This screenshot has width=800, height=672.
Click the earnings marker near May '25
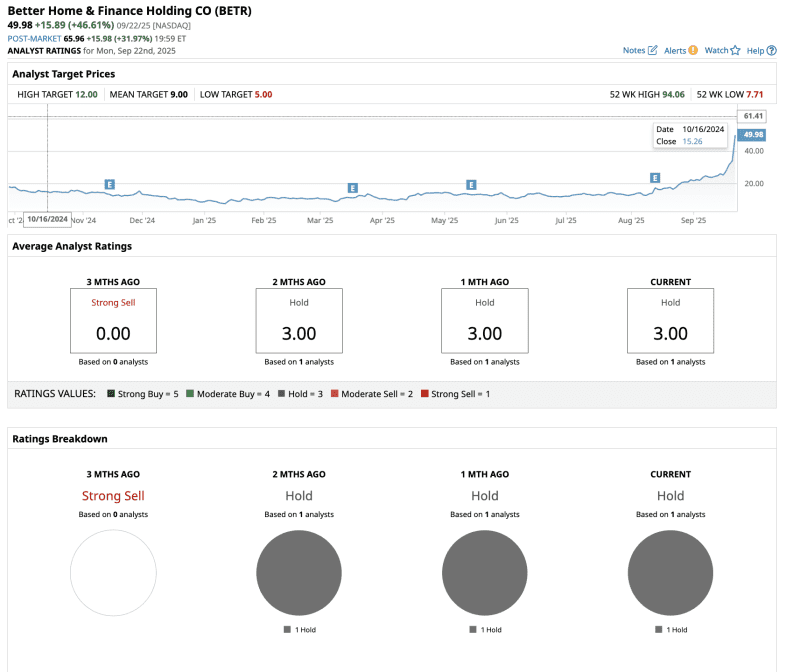(471, 185)
